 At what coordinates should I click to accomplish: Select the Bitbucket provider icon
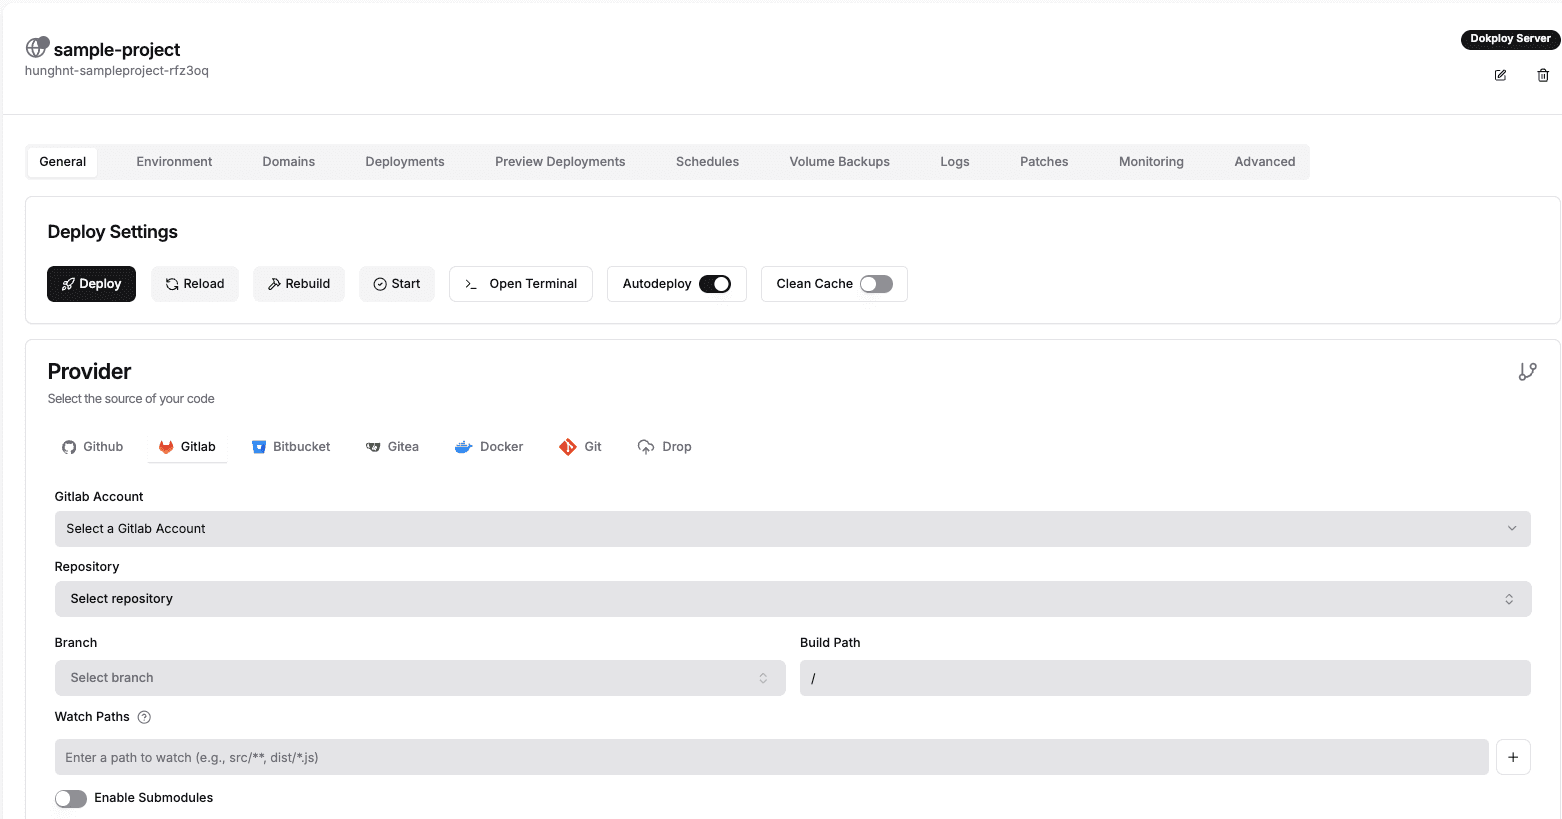(x=291, y=446)
